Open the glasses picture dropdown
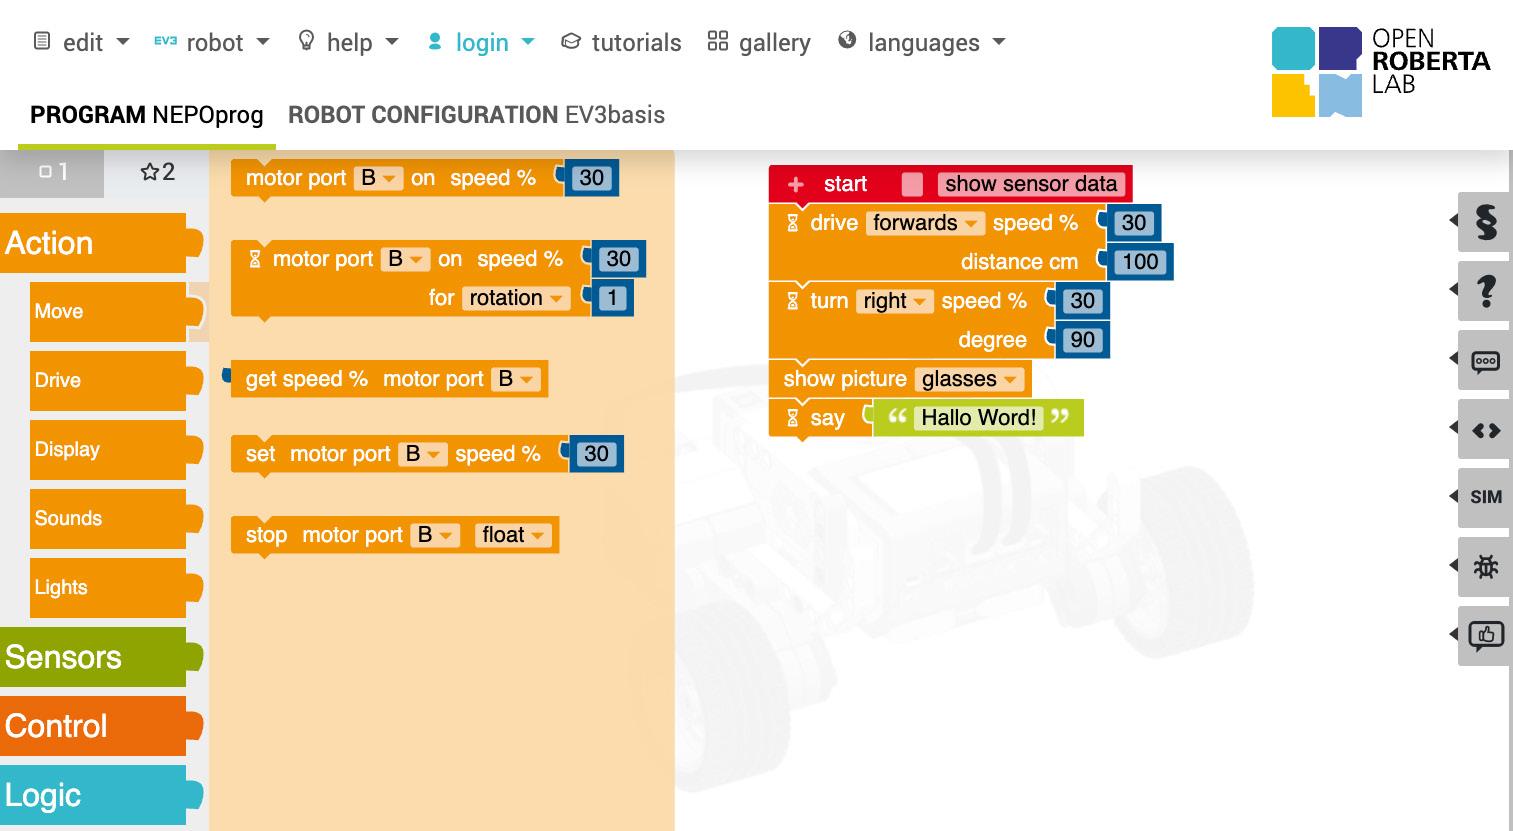This screenshot has width=1513, height=831. (x=968, y=379)
